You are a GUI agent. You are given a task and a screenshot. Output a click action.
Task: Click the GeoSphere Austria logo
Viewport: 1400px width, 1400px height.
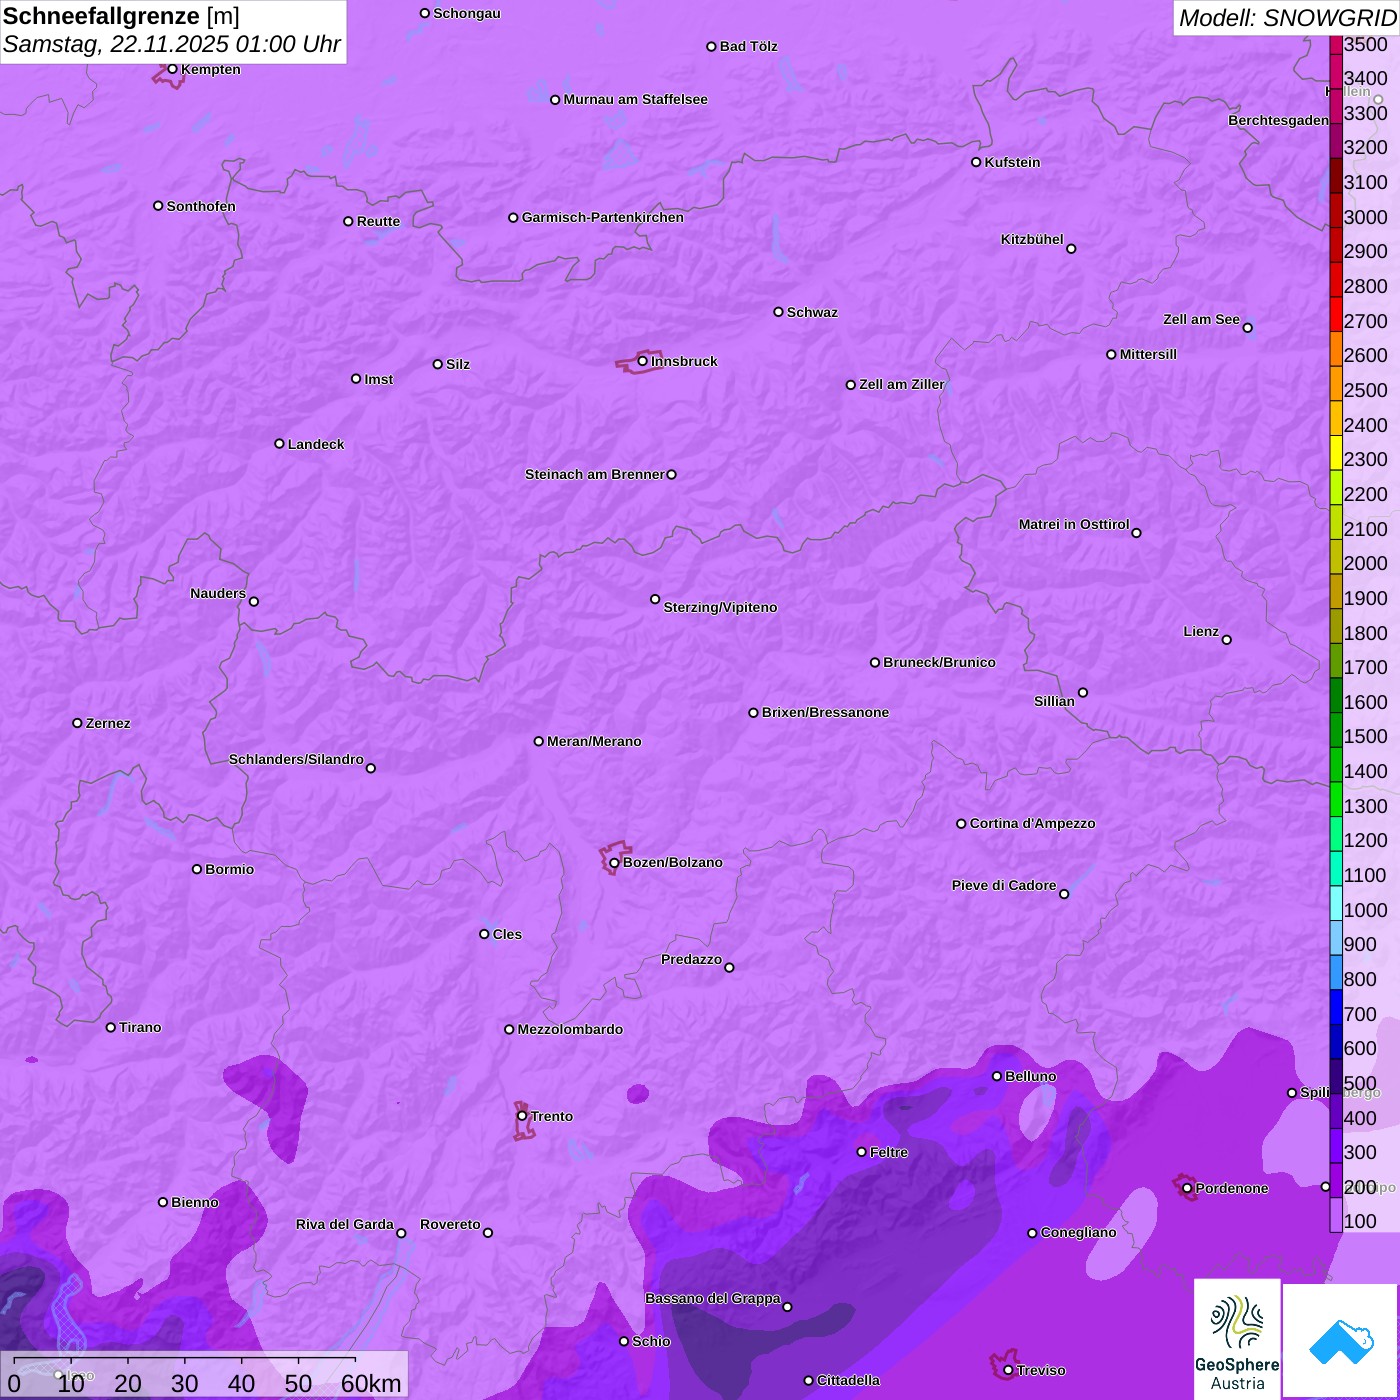tap(1237, 1339)
